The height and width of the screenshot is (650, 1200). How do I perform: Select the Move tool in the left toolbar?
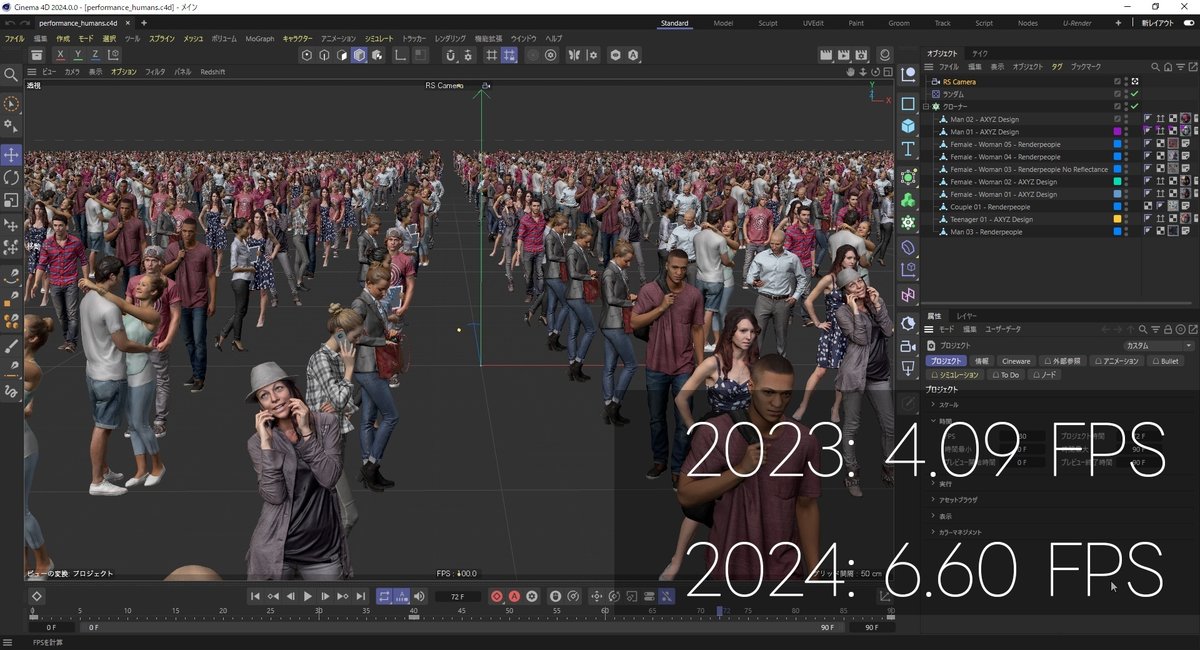pos(11,155)
